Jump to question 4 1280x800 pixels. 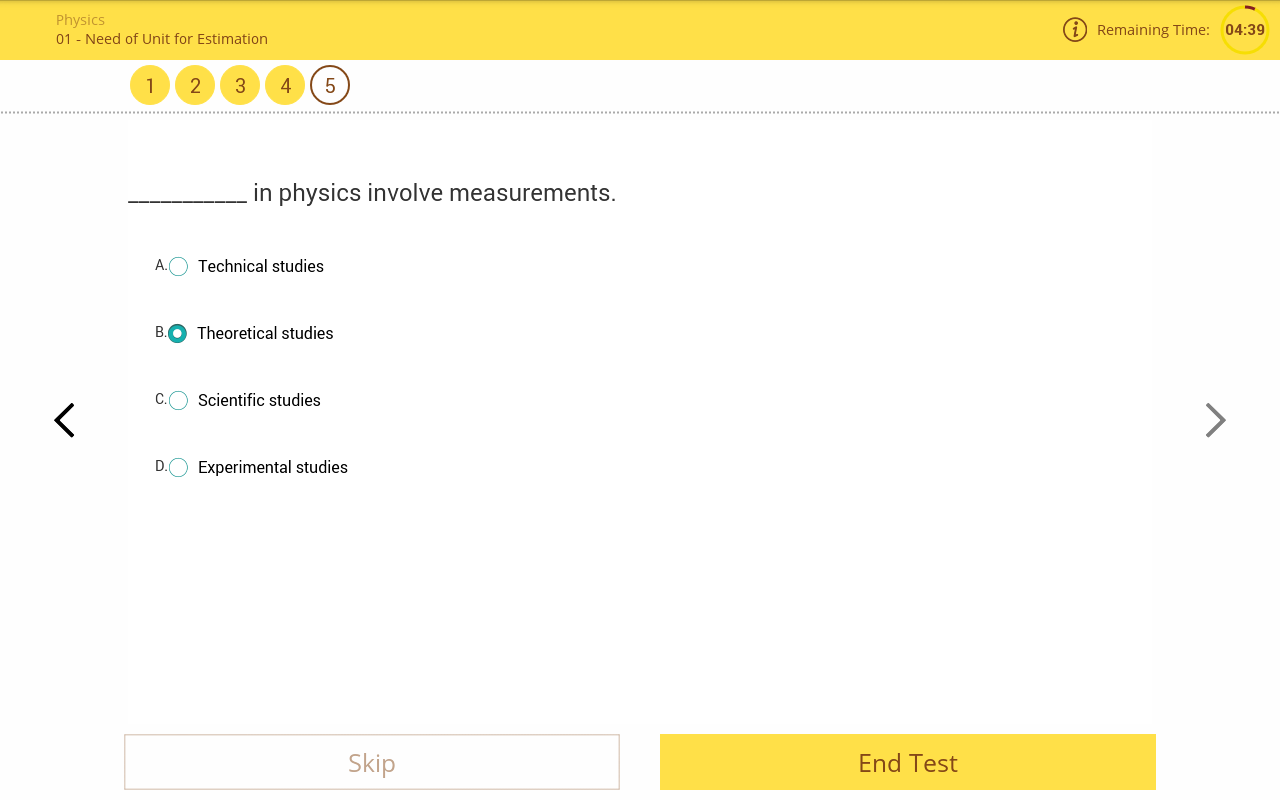point(285,85)
